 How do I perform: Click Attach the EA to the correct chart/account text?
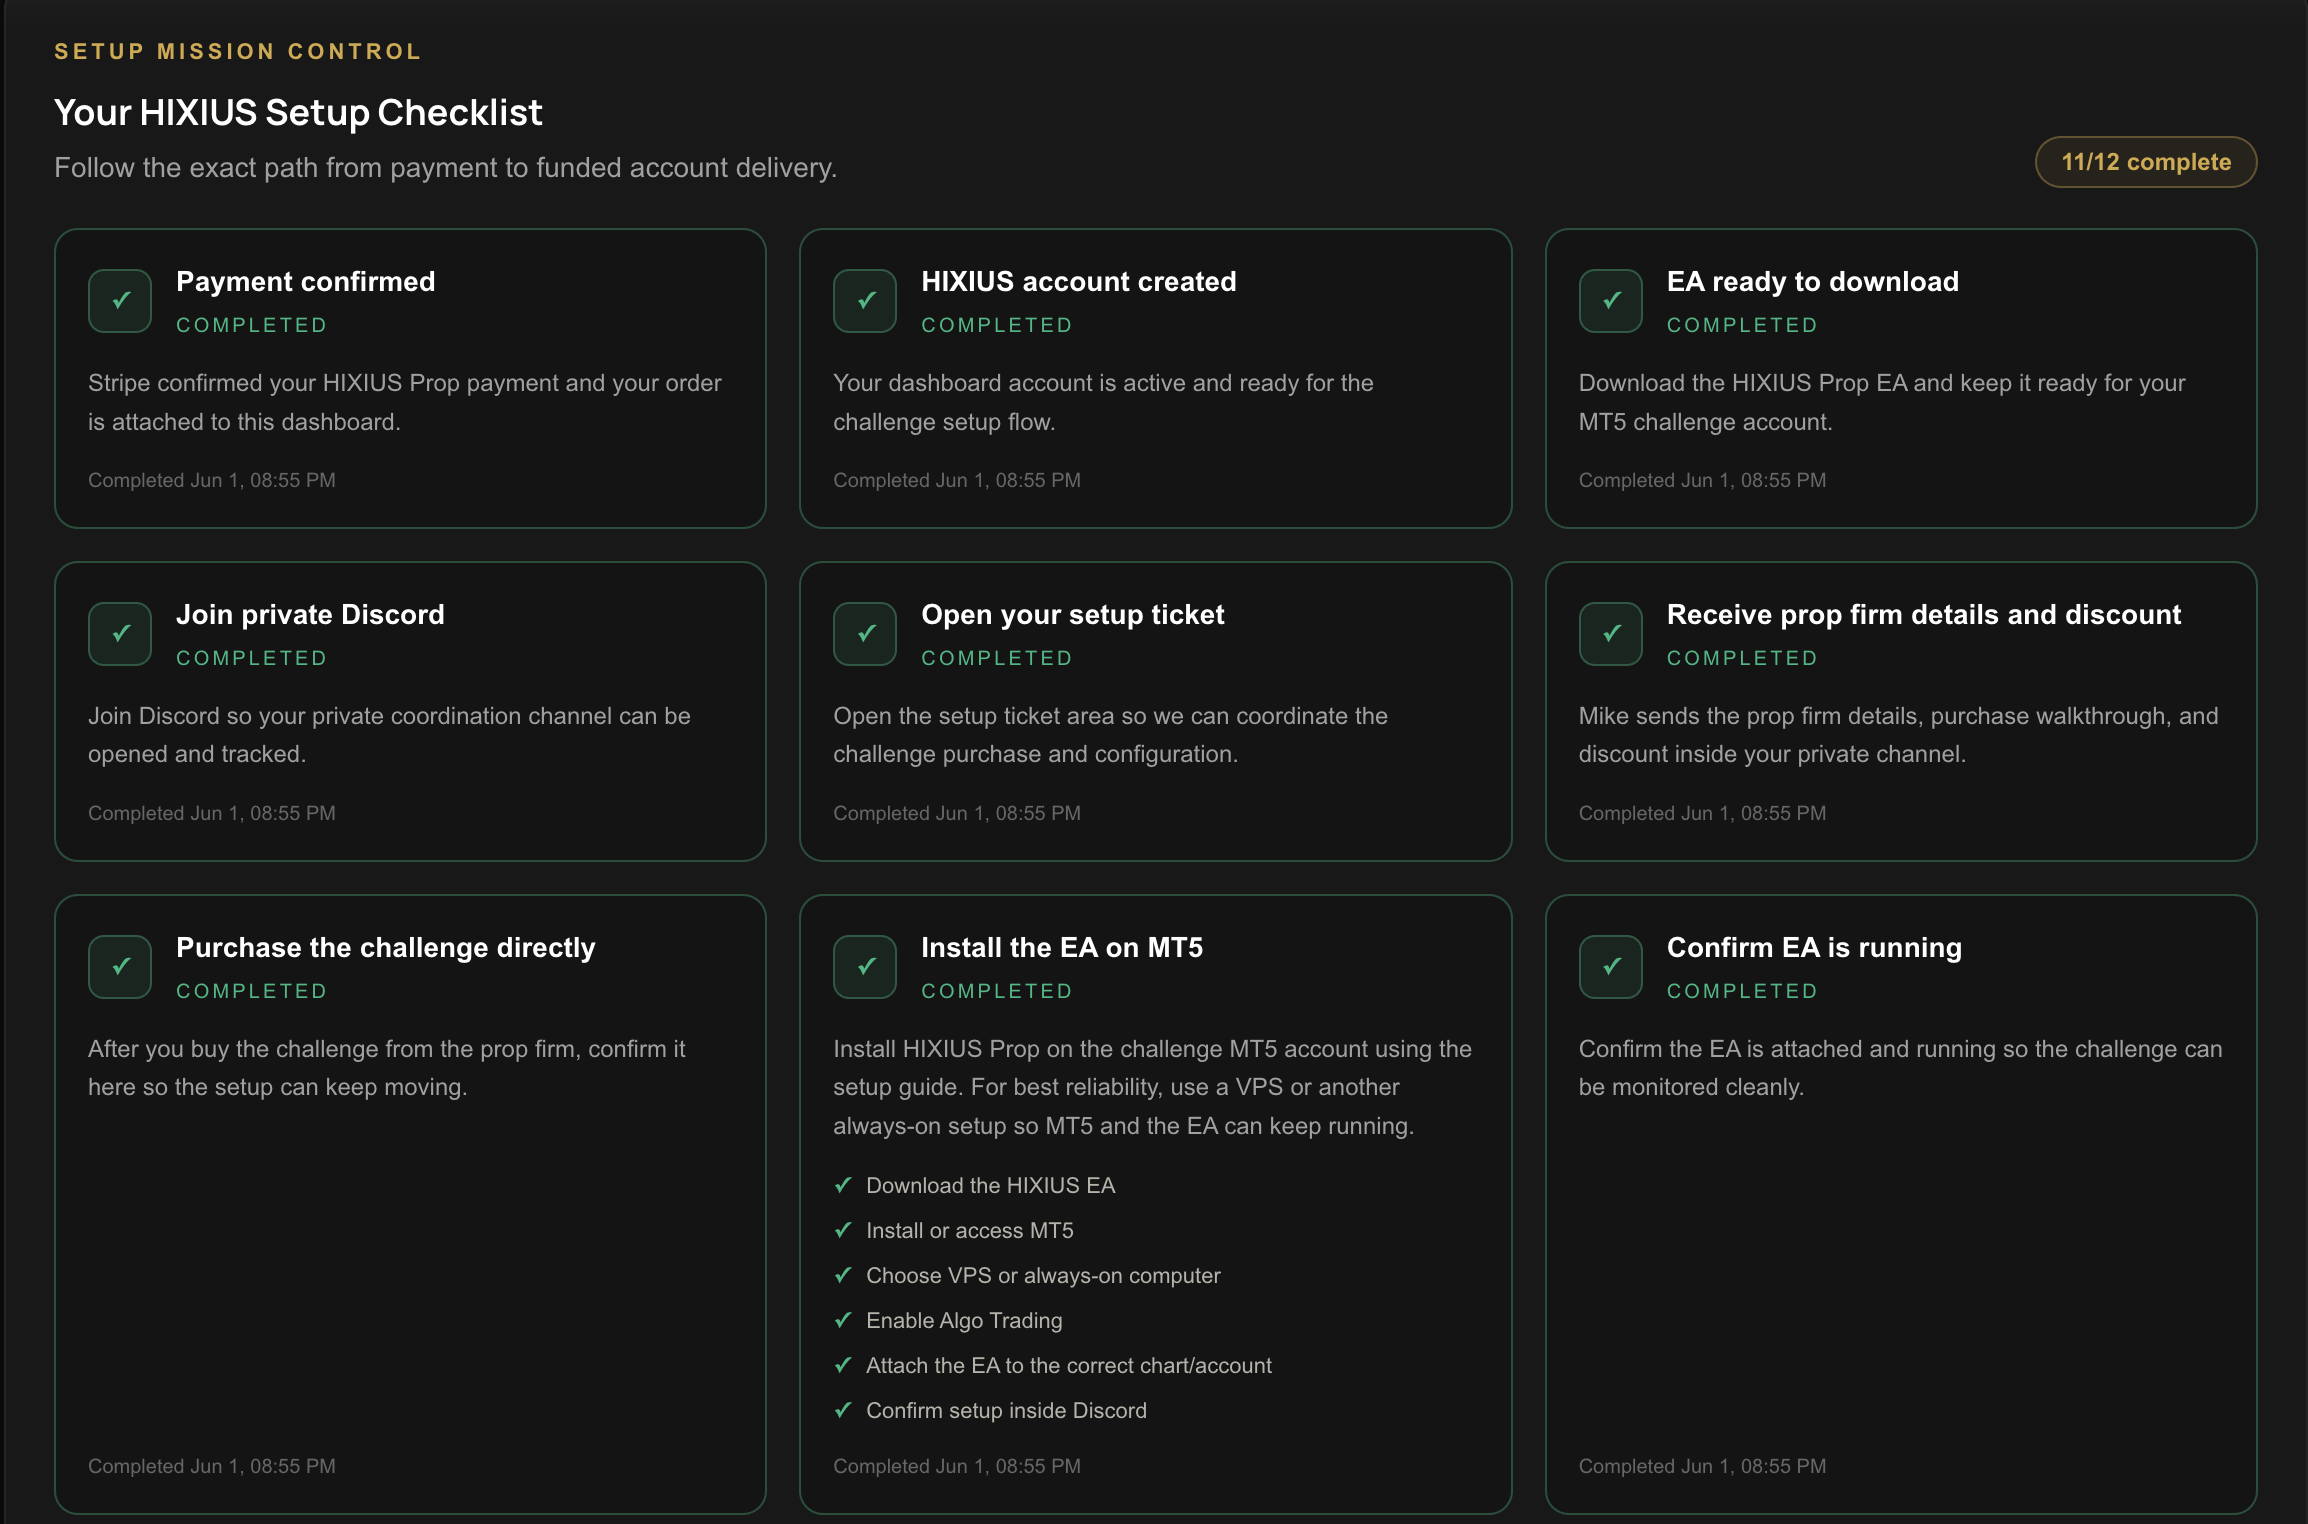1069,1365
